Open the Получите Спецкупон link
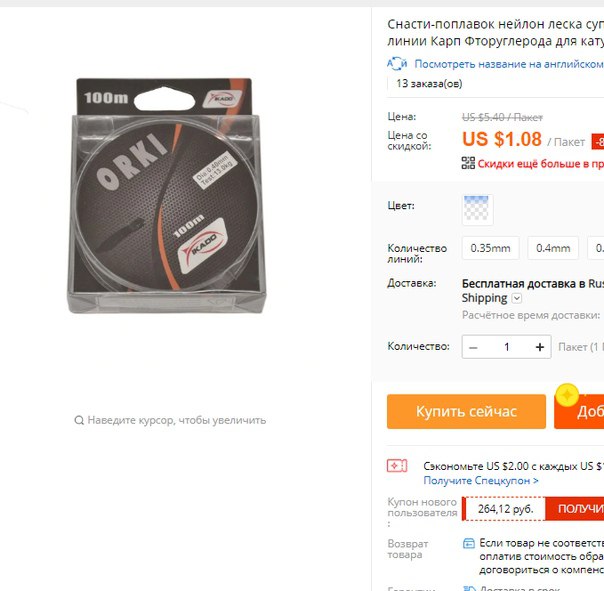This screenshot has width=604, height=591. (481, 480)
